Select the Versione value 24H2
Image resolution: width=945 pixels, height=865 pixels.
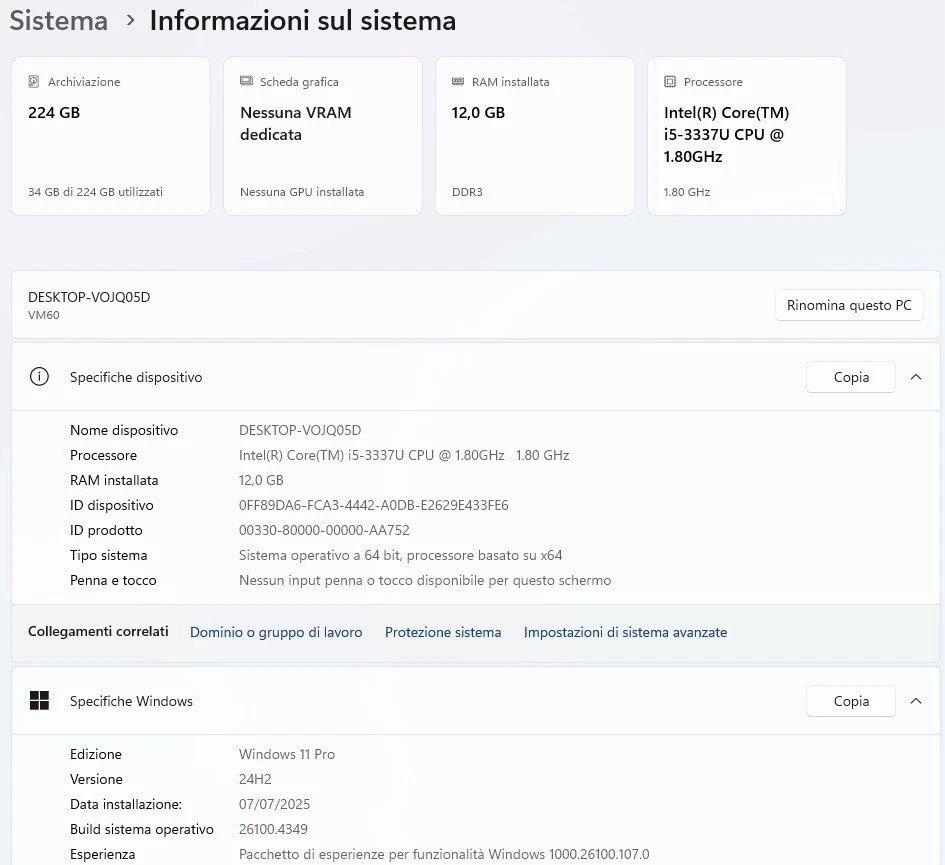[x=255, y=779]
